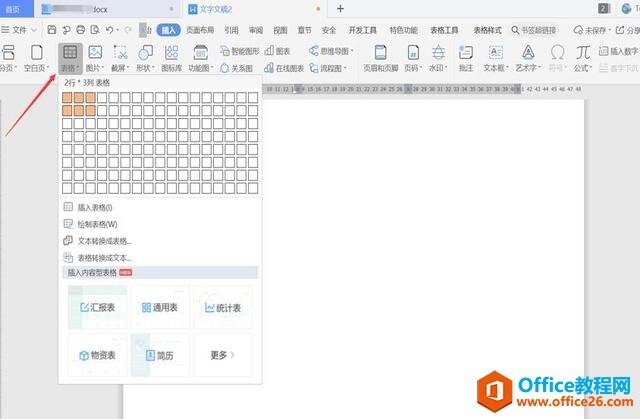
Task: Choose 绘制表格(W) from the table menu
Action: coord(96,224)
